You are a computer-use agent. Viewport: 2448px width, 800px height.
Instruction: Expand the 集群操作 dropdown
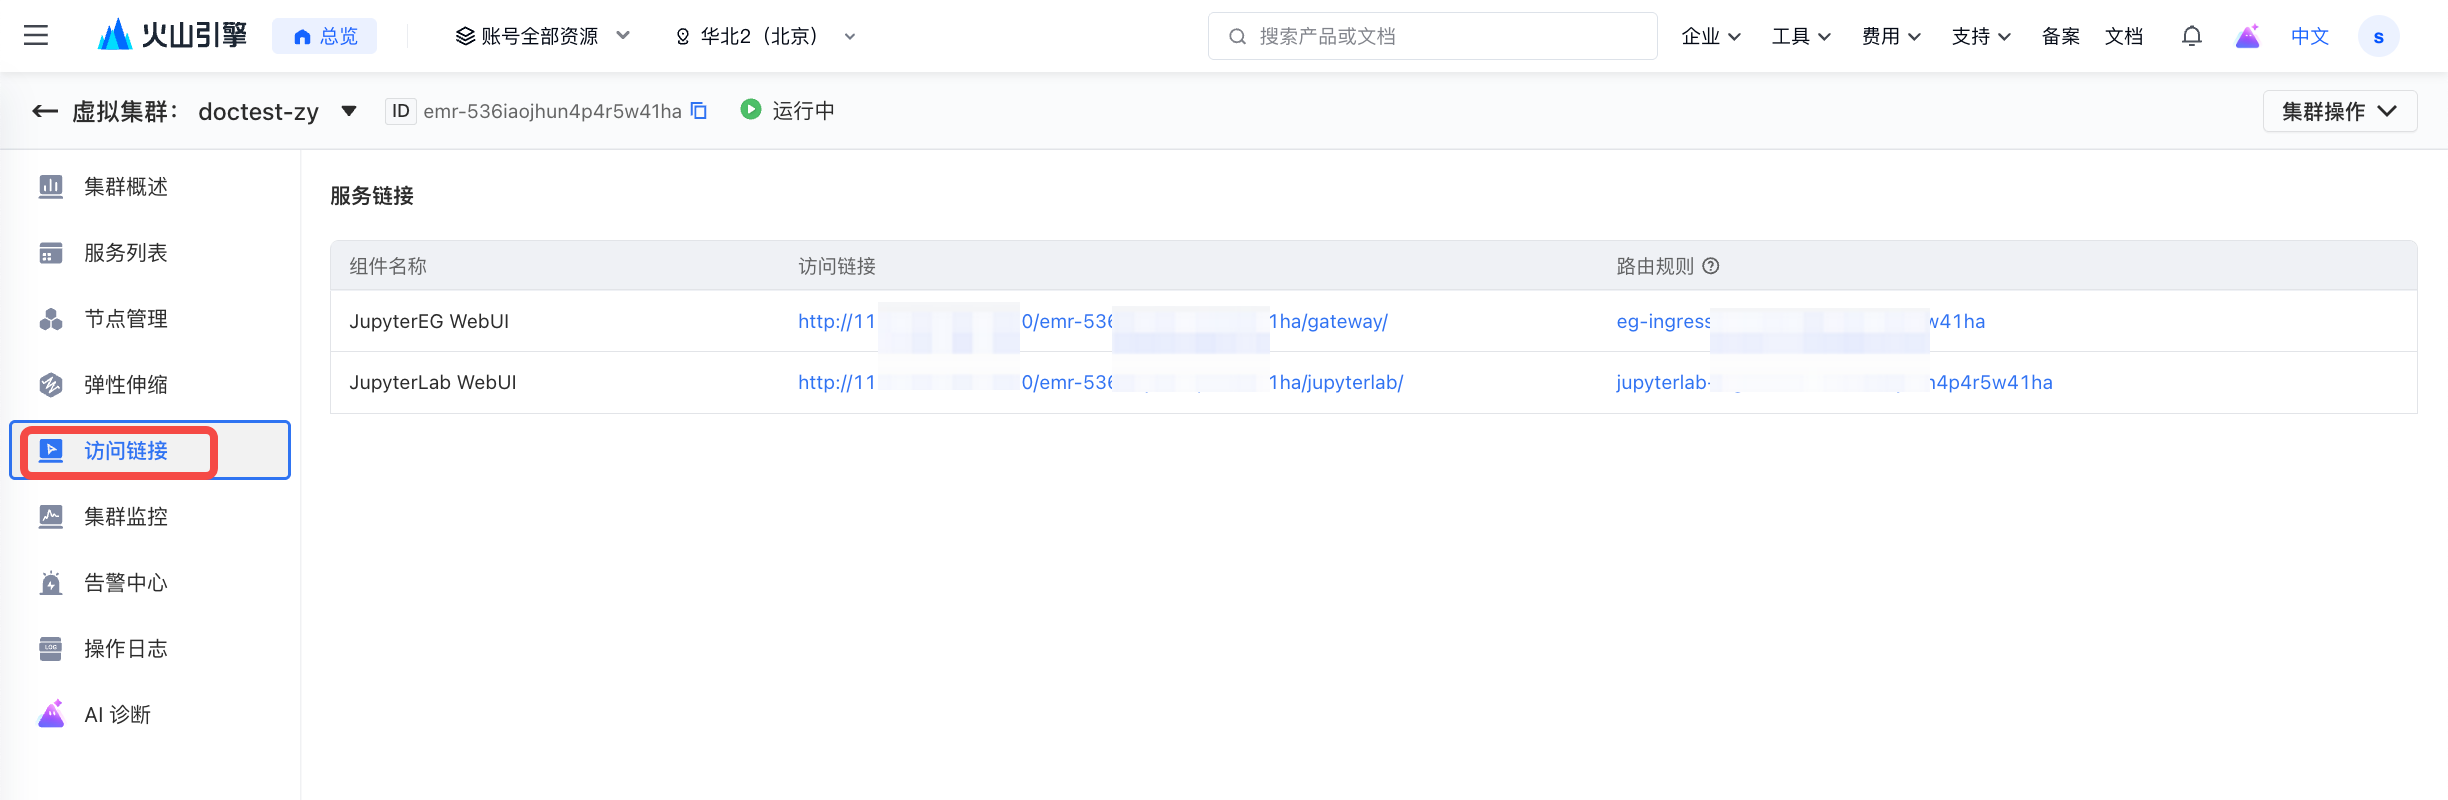click(x=2339, y=111)
